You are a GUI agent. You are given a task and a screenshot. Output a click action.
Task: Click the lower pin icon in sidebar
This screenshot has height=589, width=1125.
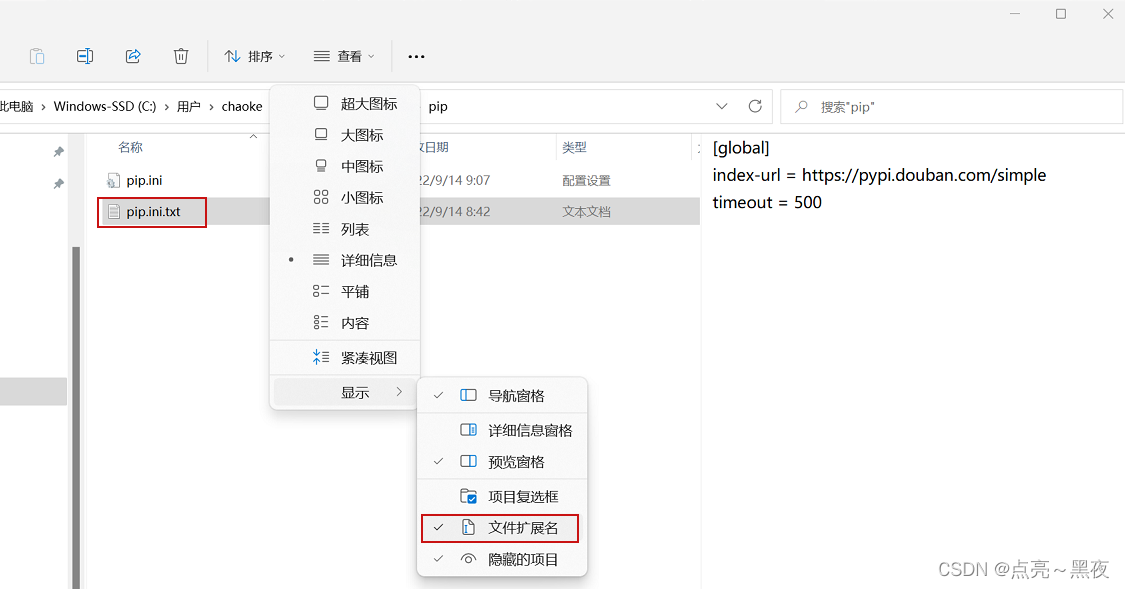(58, 184)
